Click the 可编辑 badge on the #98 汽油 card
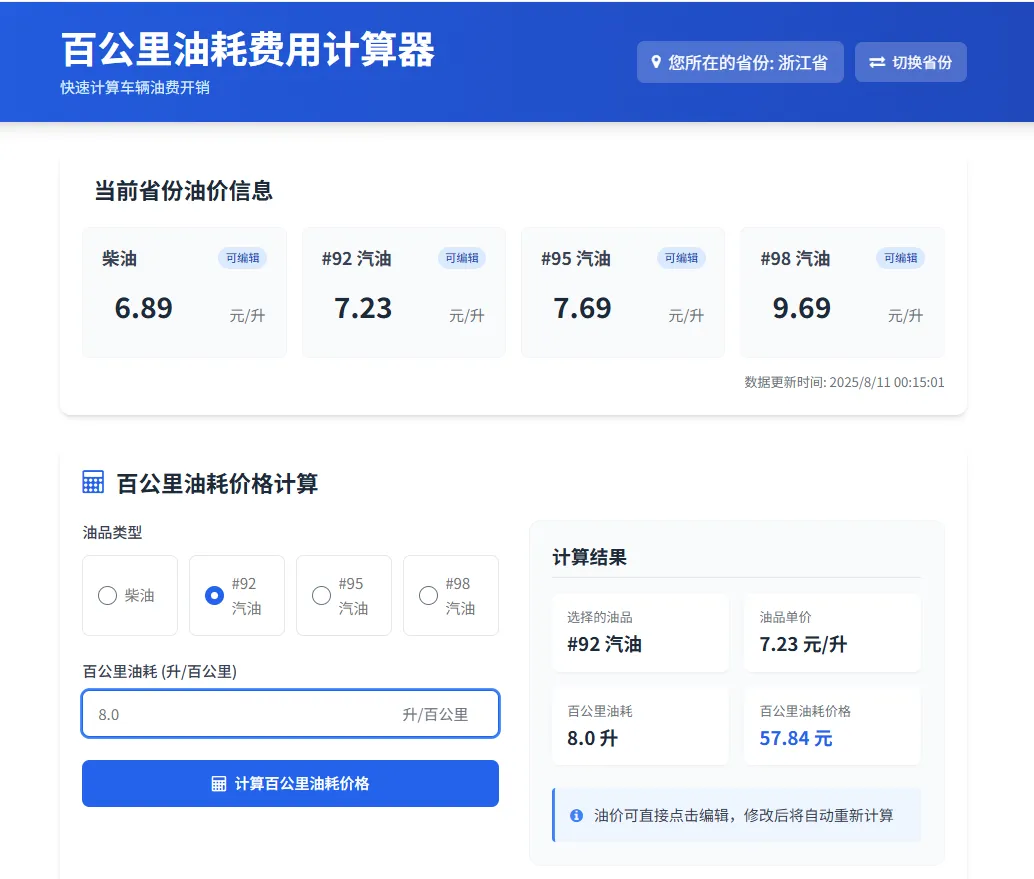 (x=899, y=258)
